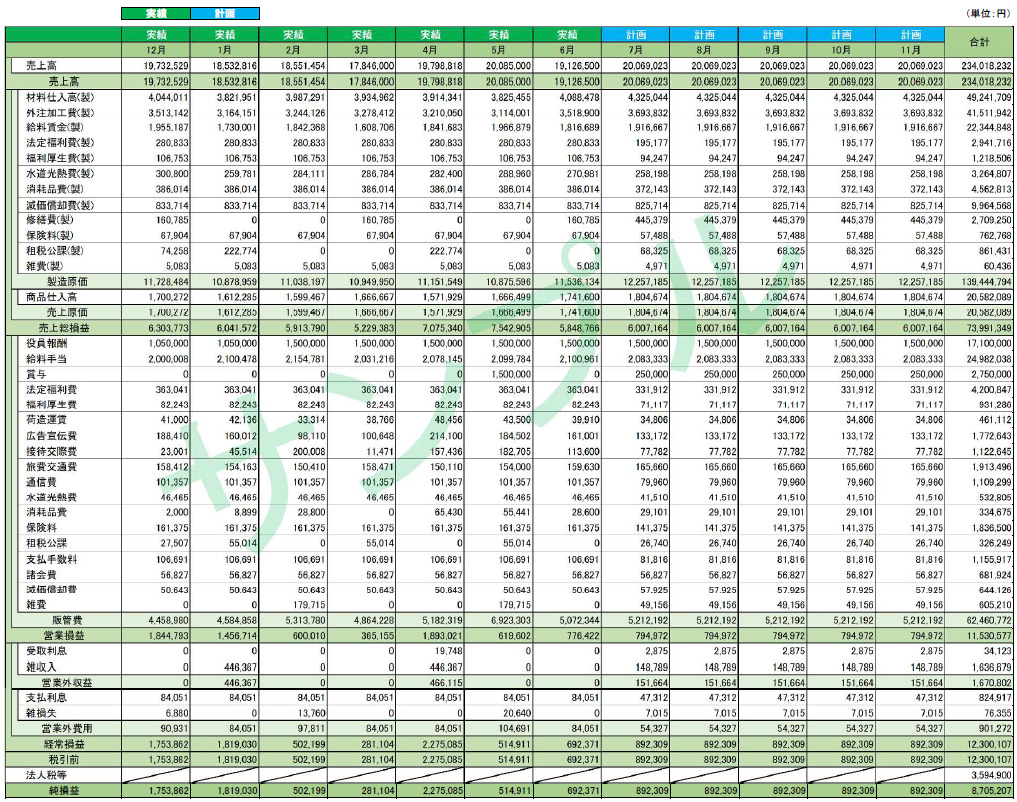The width and height of the screenshot is (1017, 802).
Task: Select the 租税公課(製) row label
Action: (54, 251)
